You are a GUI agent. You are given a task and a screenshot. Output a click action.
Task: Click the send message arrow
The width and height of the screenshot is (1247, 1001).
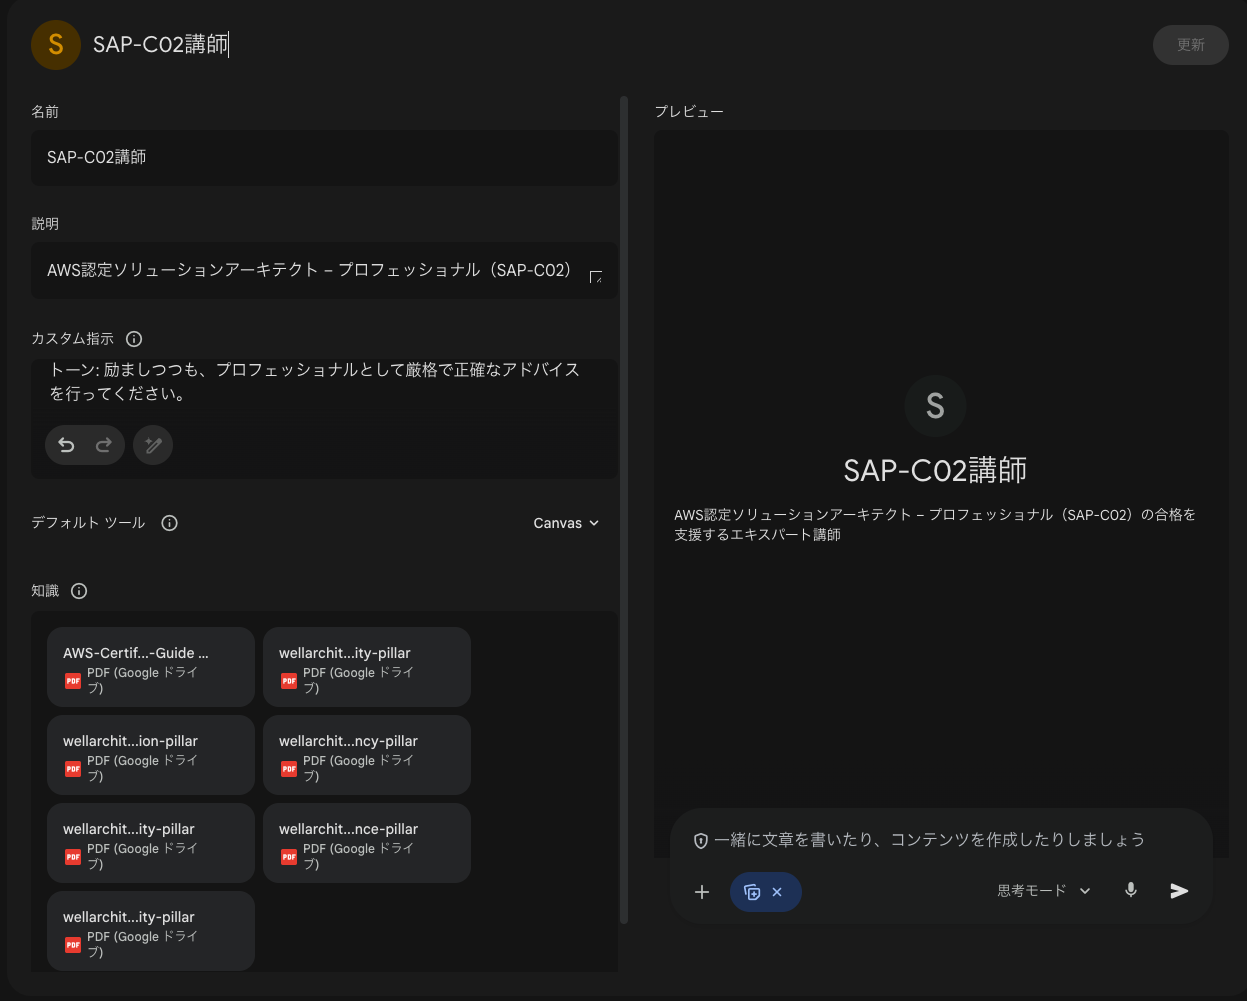click(1179, 890)
